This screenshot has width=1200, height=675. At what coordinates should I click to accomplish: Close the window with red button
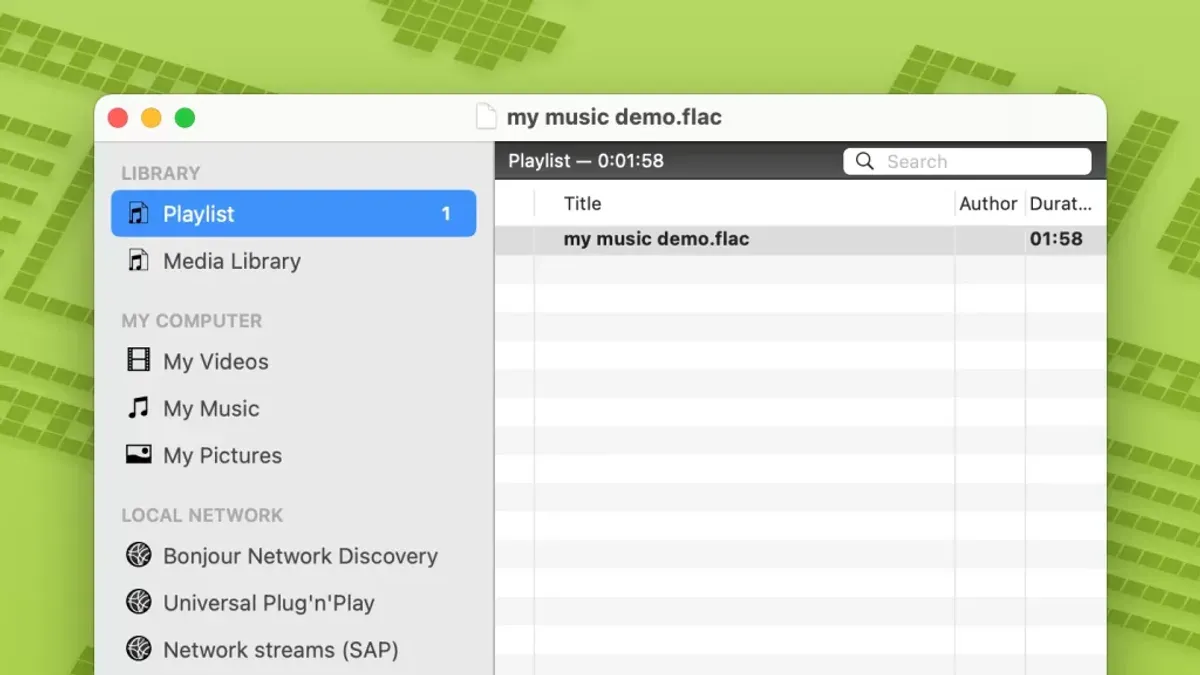118,118
